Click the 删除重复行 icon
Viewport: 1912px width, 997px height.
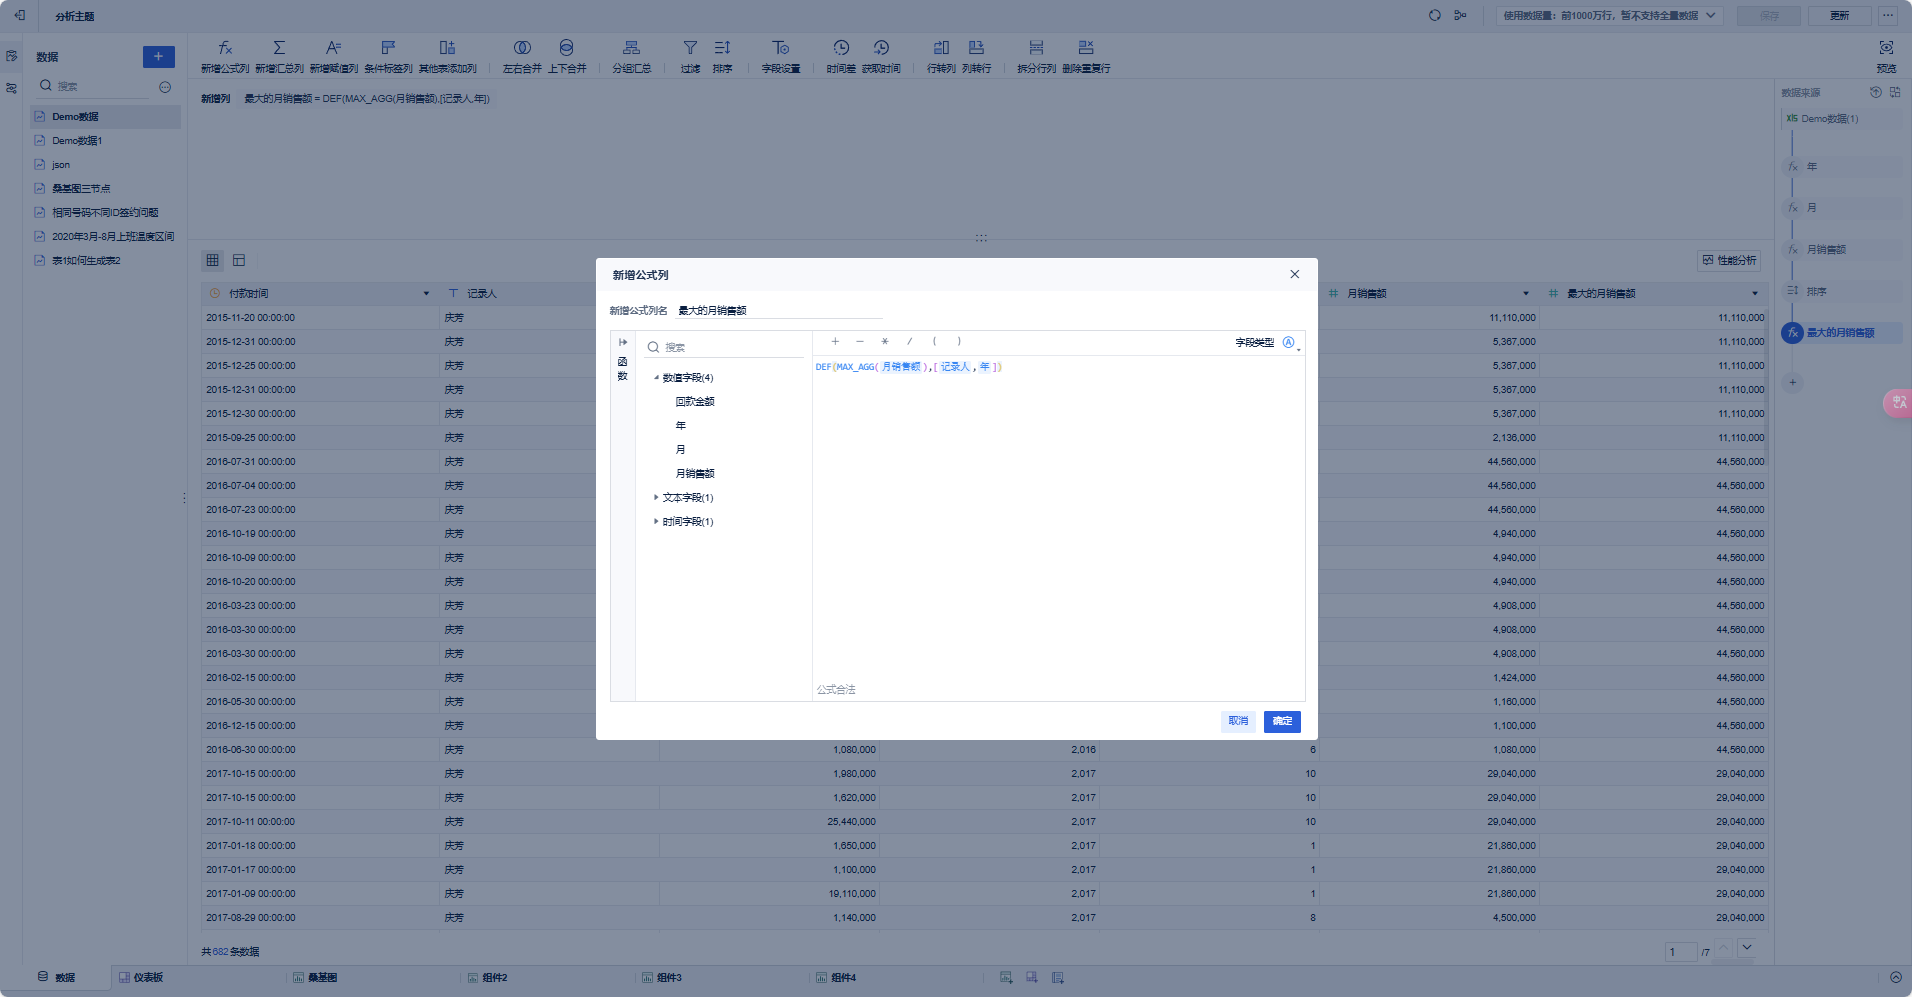tap(1086, 48)
